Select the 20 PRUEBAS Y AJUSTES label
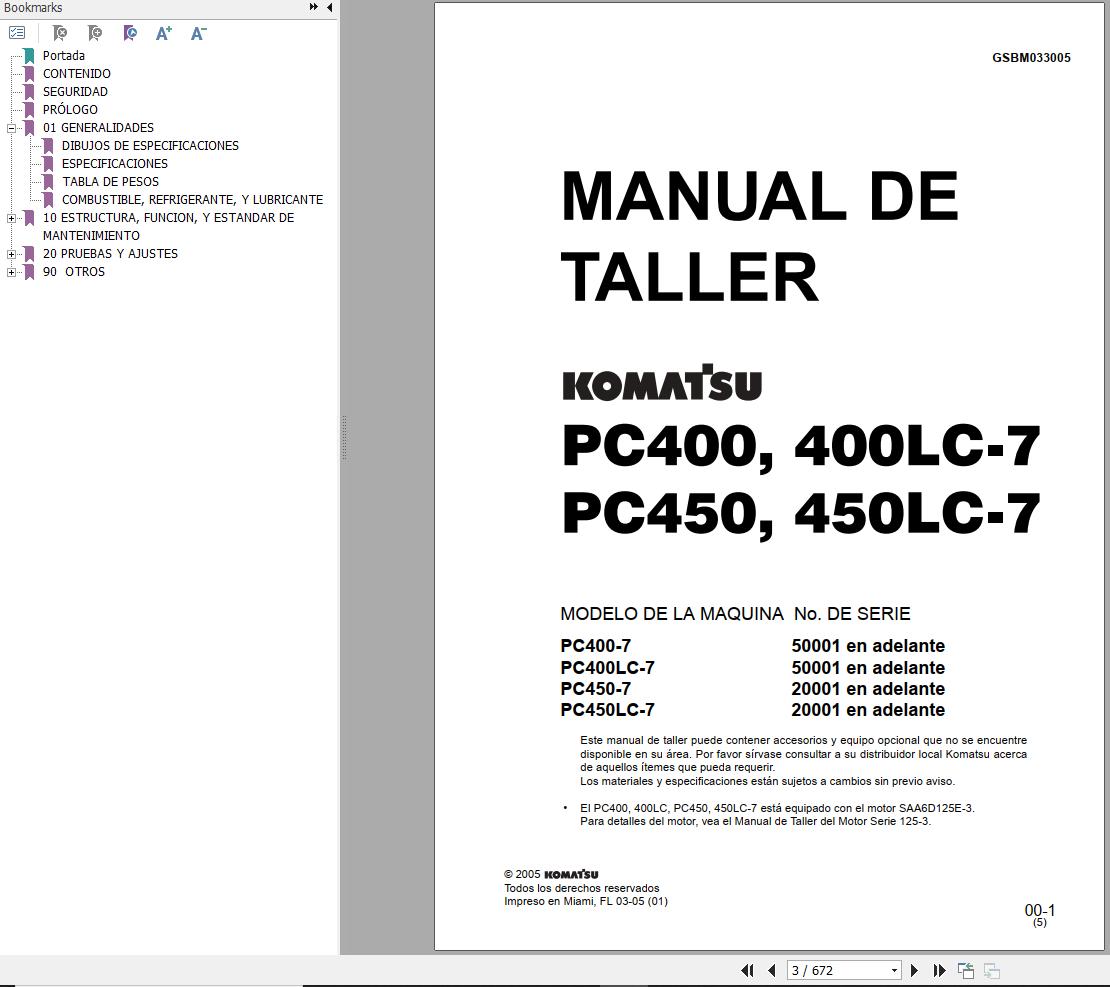1110x987 pixels. coord(110,253)
